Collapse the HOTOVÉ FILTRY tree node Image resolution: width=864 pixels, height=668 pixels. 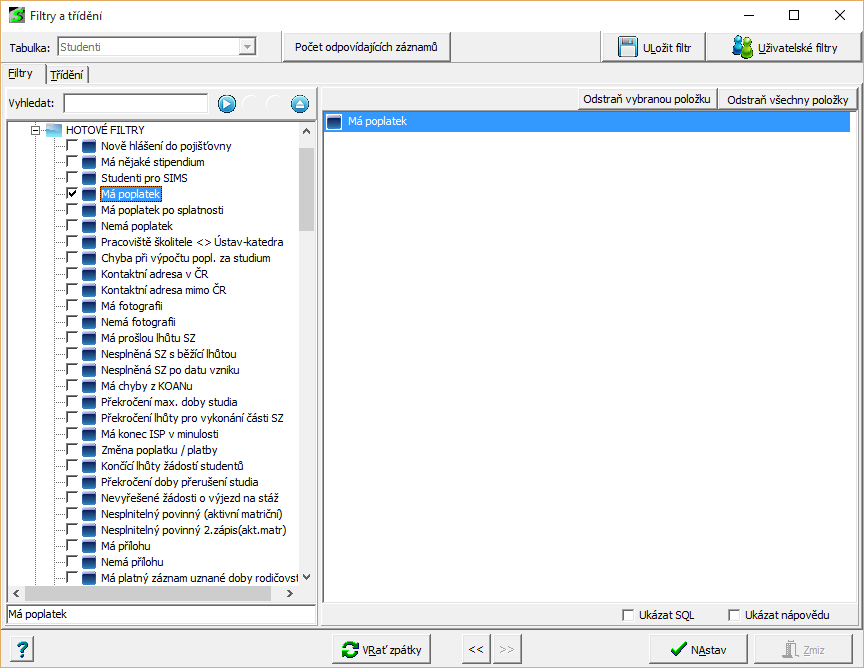[35, 130]
